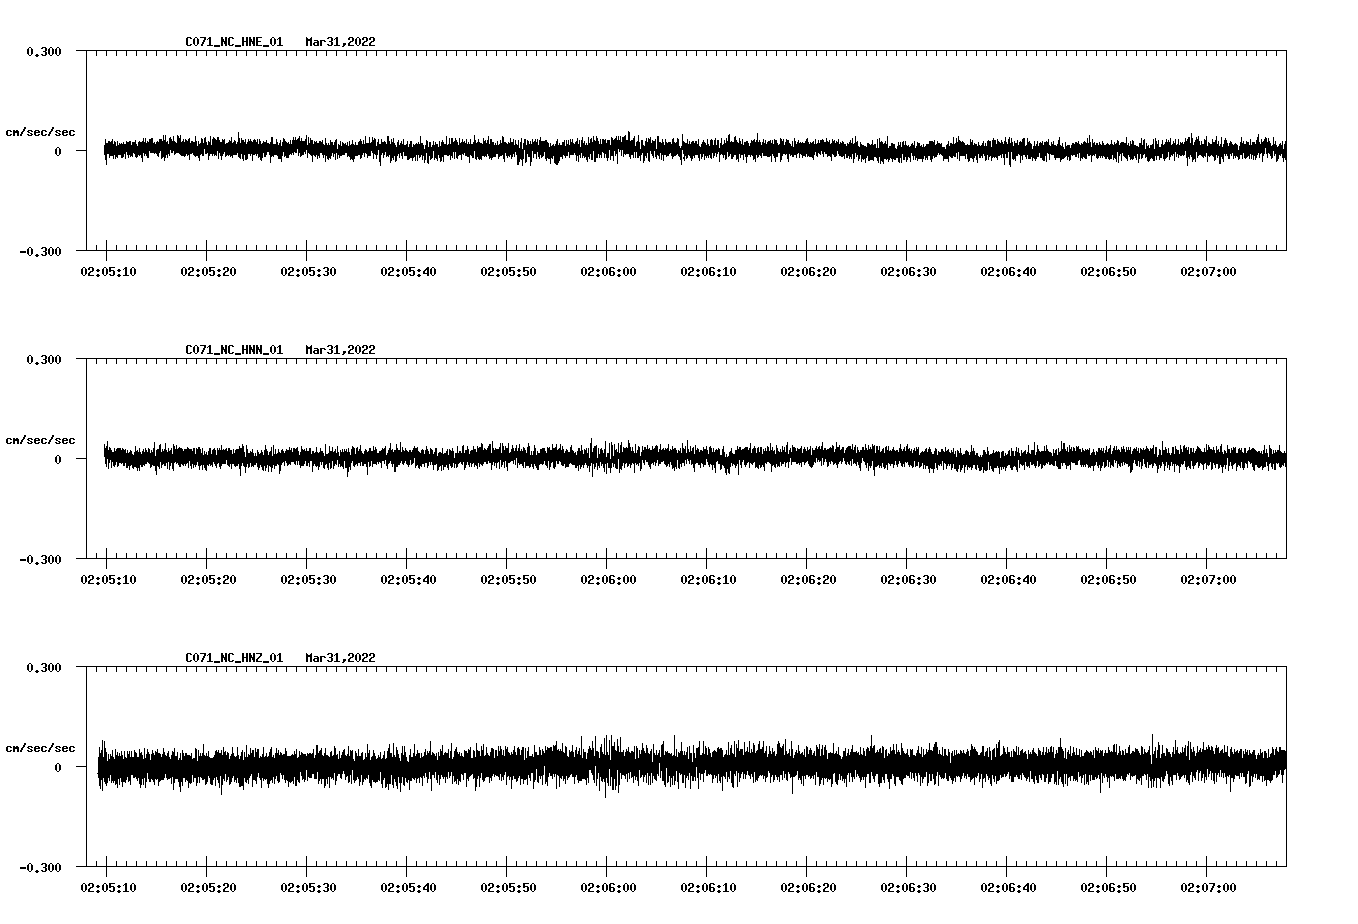Image resolution: width=1358 pixels, height=924 pixels.
Task: Click the Mar31,2022 date above the HNZ plot
Action: pyautogui.click(x=341, y=658)
